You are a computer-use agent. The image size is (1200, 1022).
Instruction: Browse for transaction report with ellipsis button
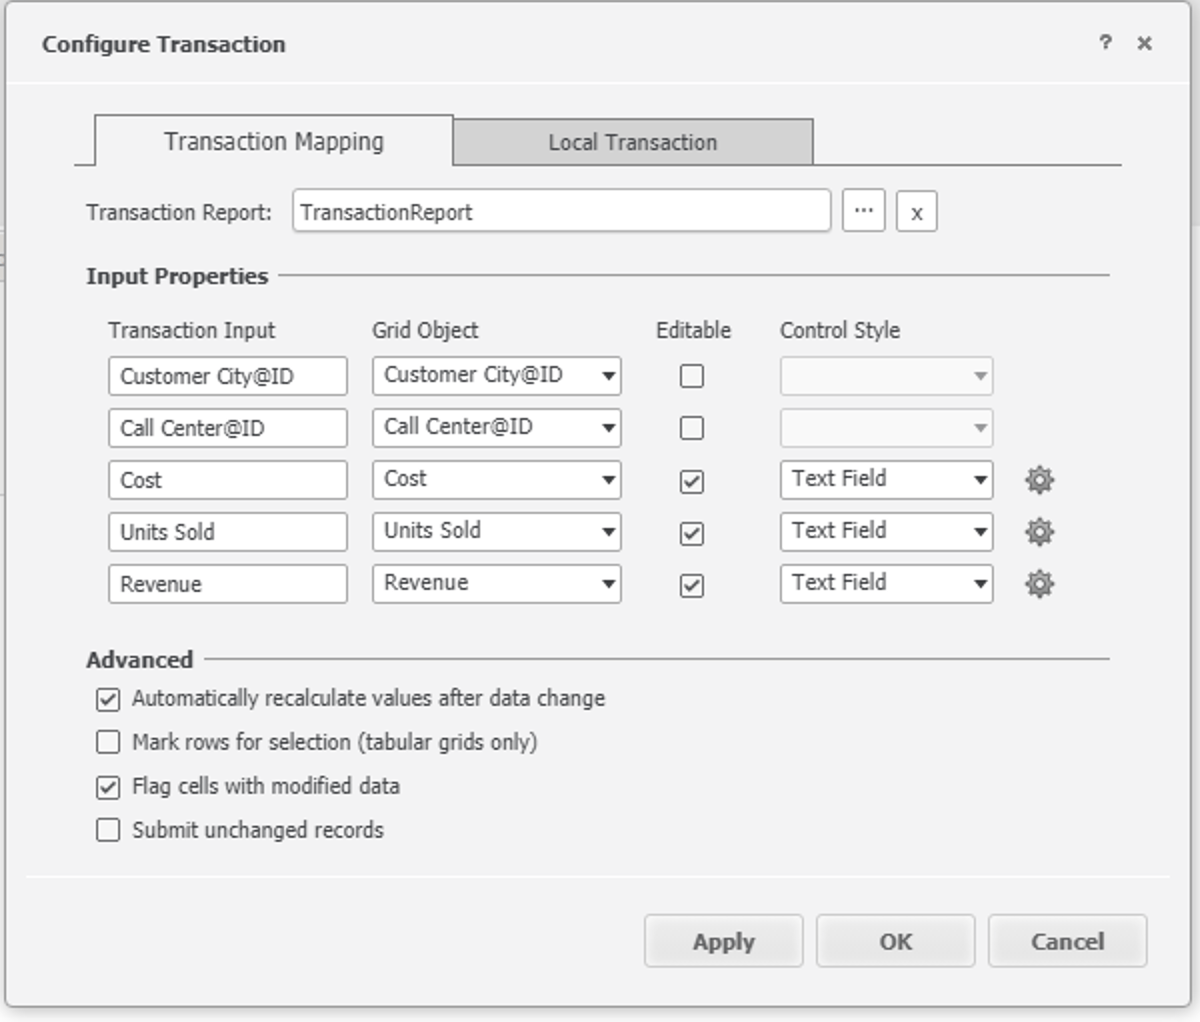pyautogui.click(x=864, y=211)
